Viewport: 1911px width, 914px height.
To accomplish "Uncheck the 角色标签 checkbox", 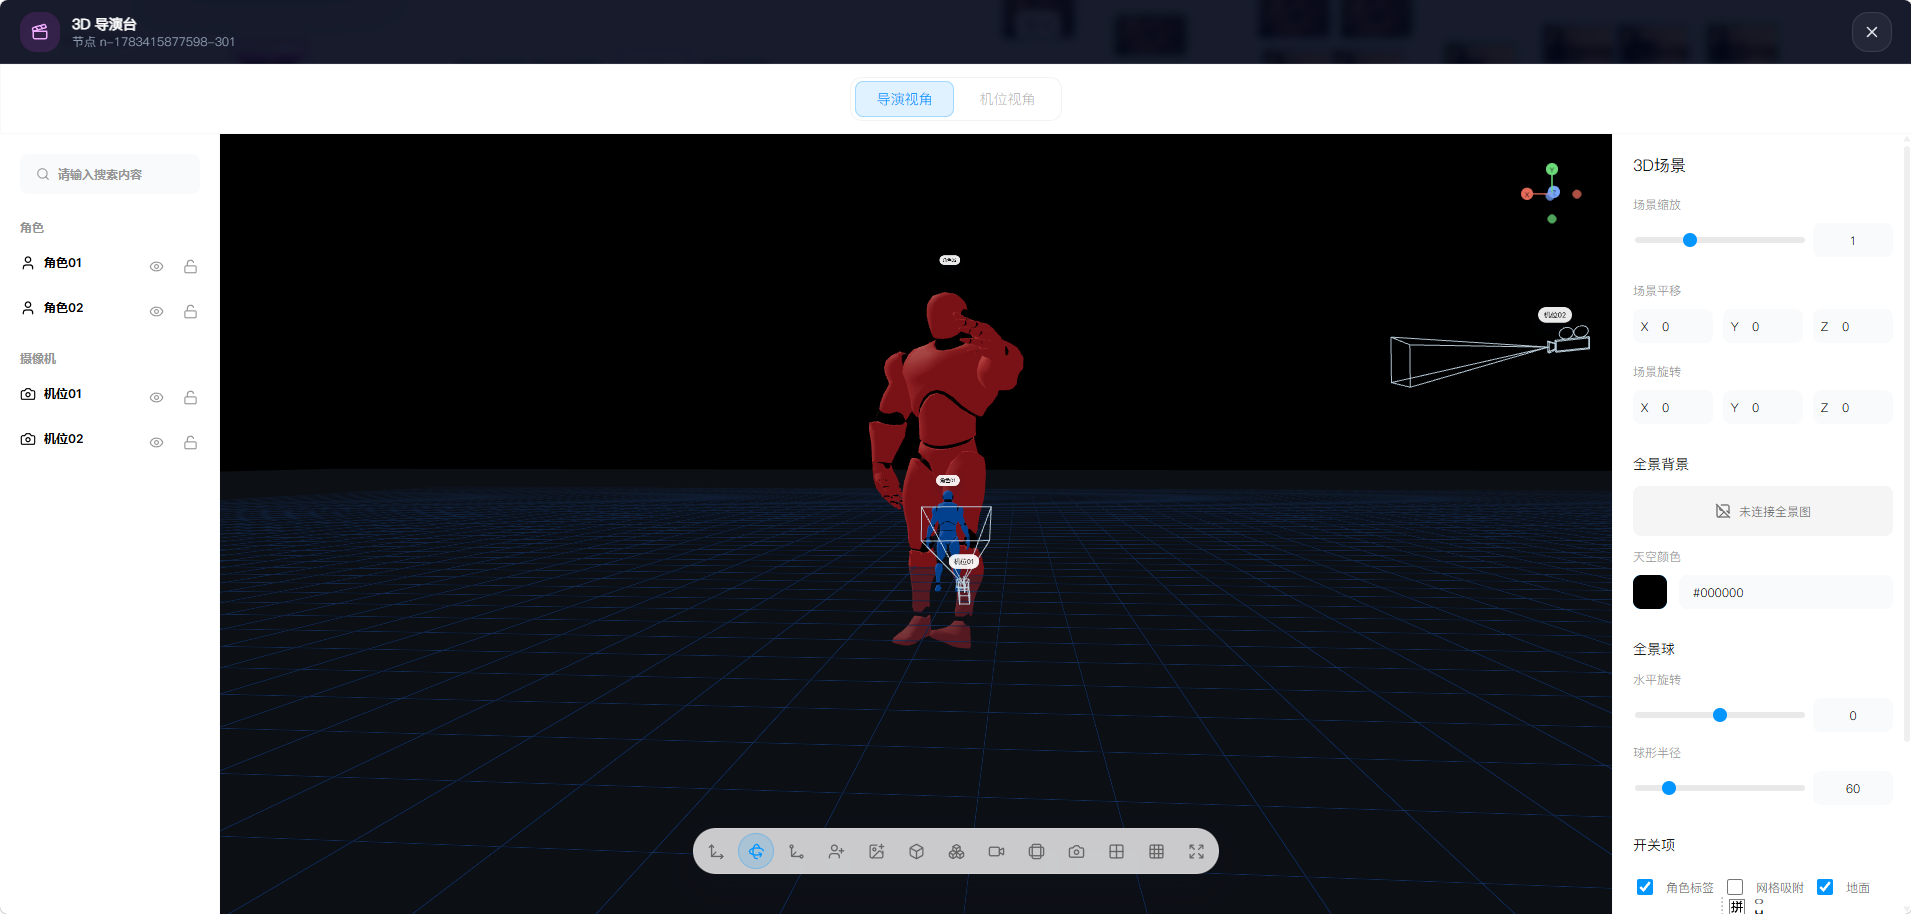I will point(1645,887).
